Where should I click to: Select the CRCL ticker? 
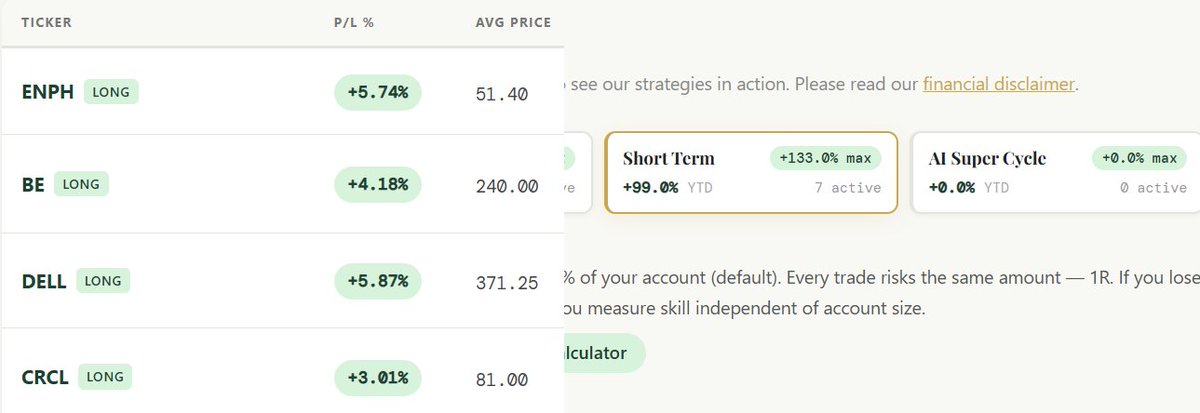pyautogui.click(x=45, y=378)
